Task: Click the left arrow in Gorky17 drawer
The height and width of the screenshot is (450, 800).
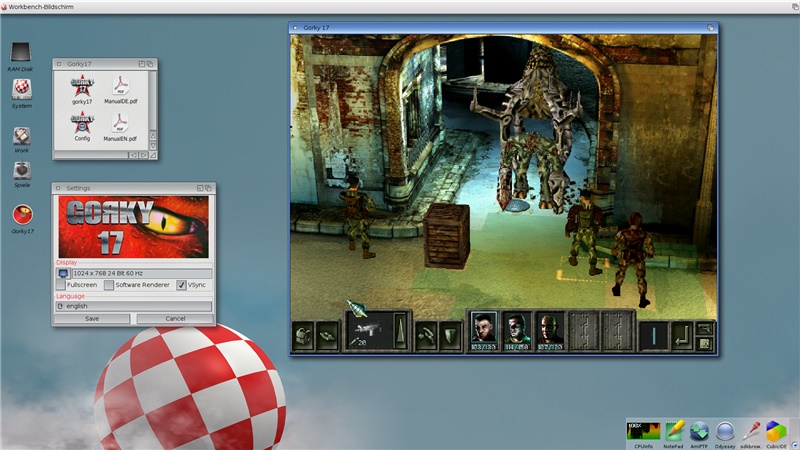Action: pyautogui.click(x=133, y=155)
